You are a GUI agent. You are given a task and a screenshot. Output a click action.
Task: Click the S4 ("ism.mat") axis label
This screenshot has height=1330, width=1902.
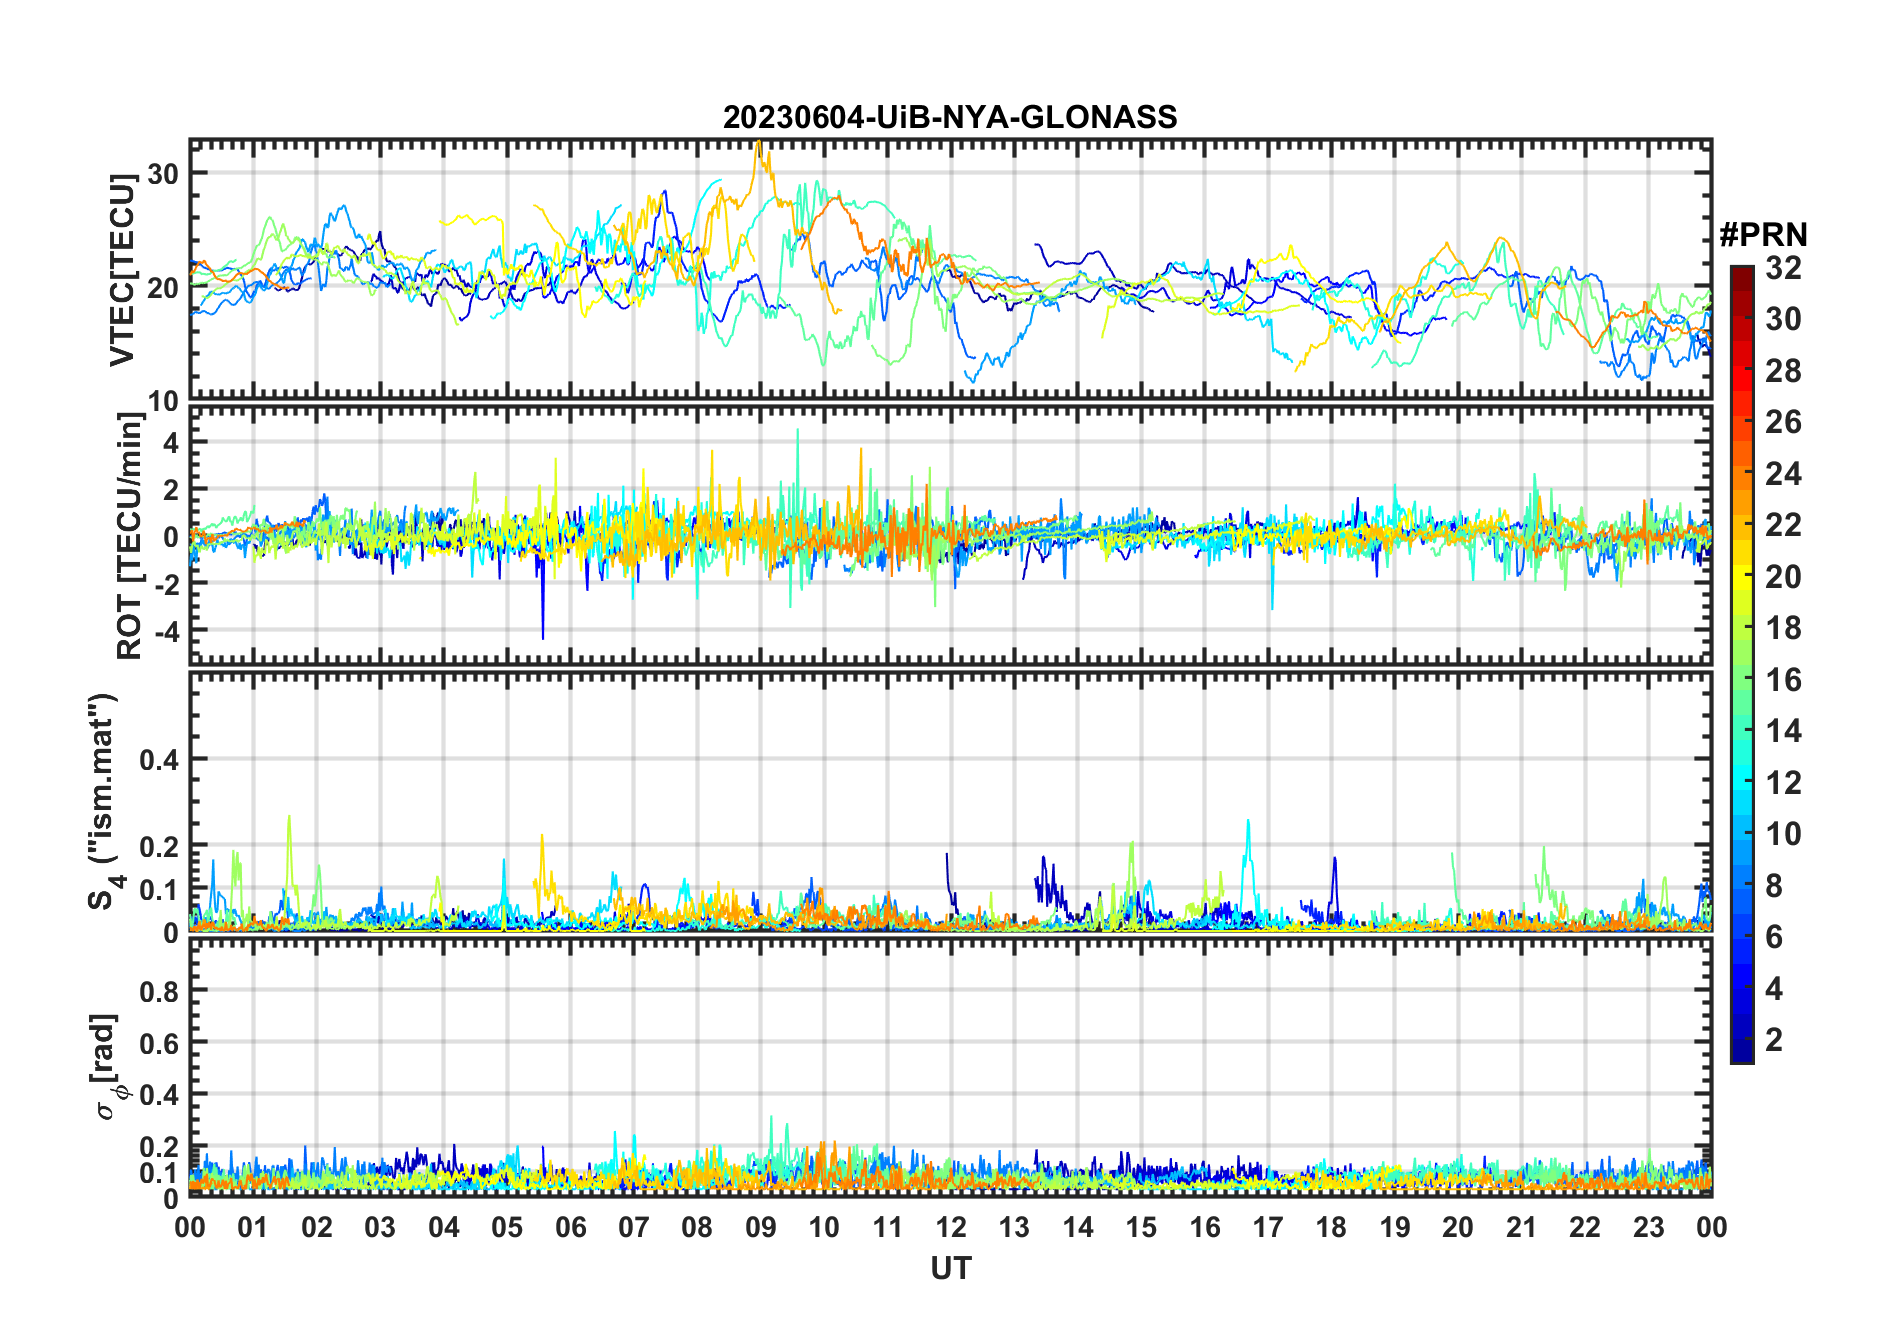(104, 801)
